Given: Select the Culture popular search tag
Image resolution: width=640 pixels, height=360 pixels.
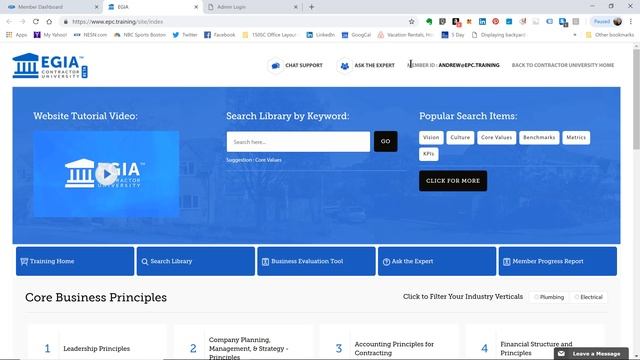Looking at the screenshot, I should (x=460, y=138).
